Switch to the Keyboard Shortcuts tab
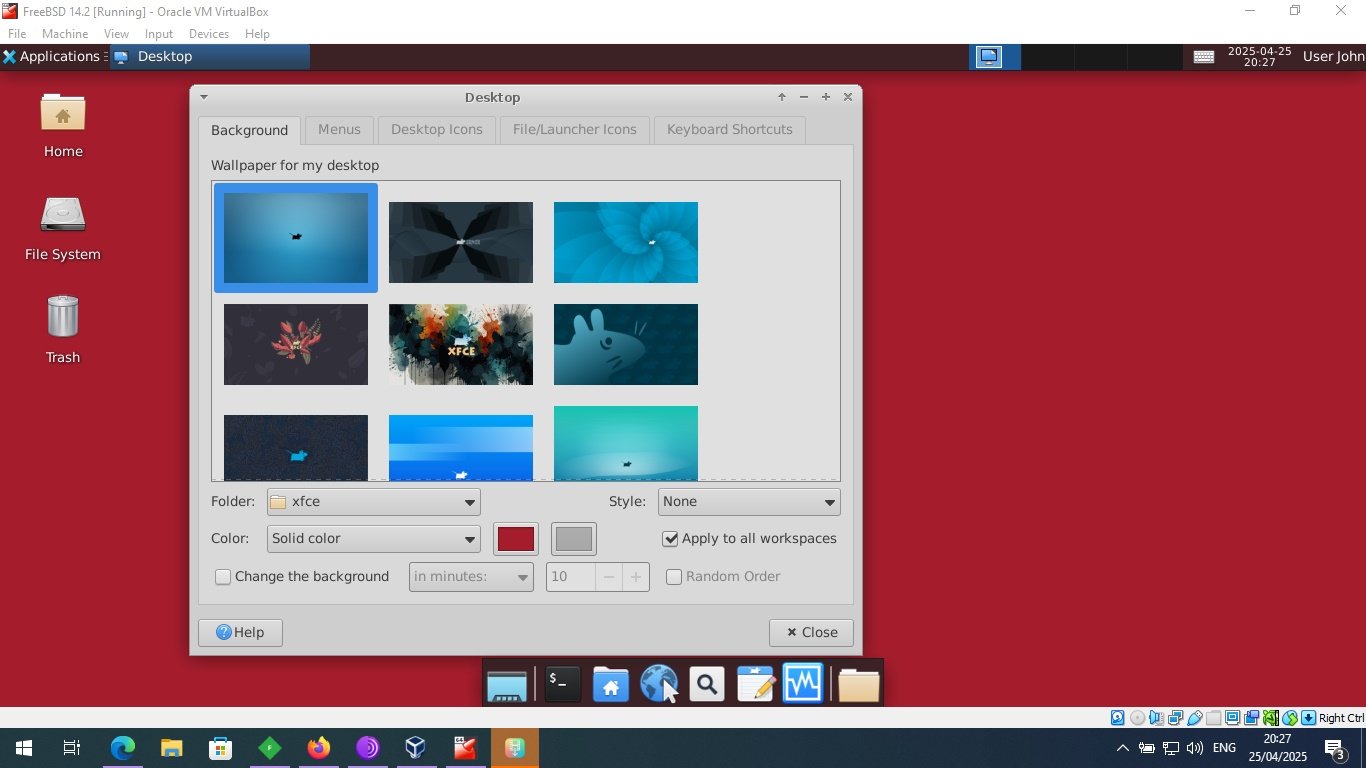This screenshot has width=1366, height=768. 729,130
